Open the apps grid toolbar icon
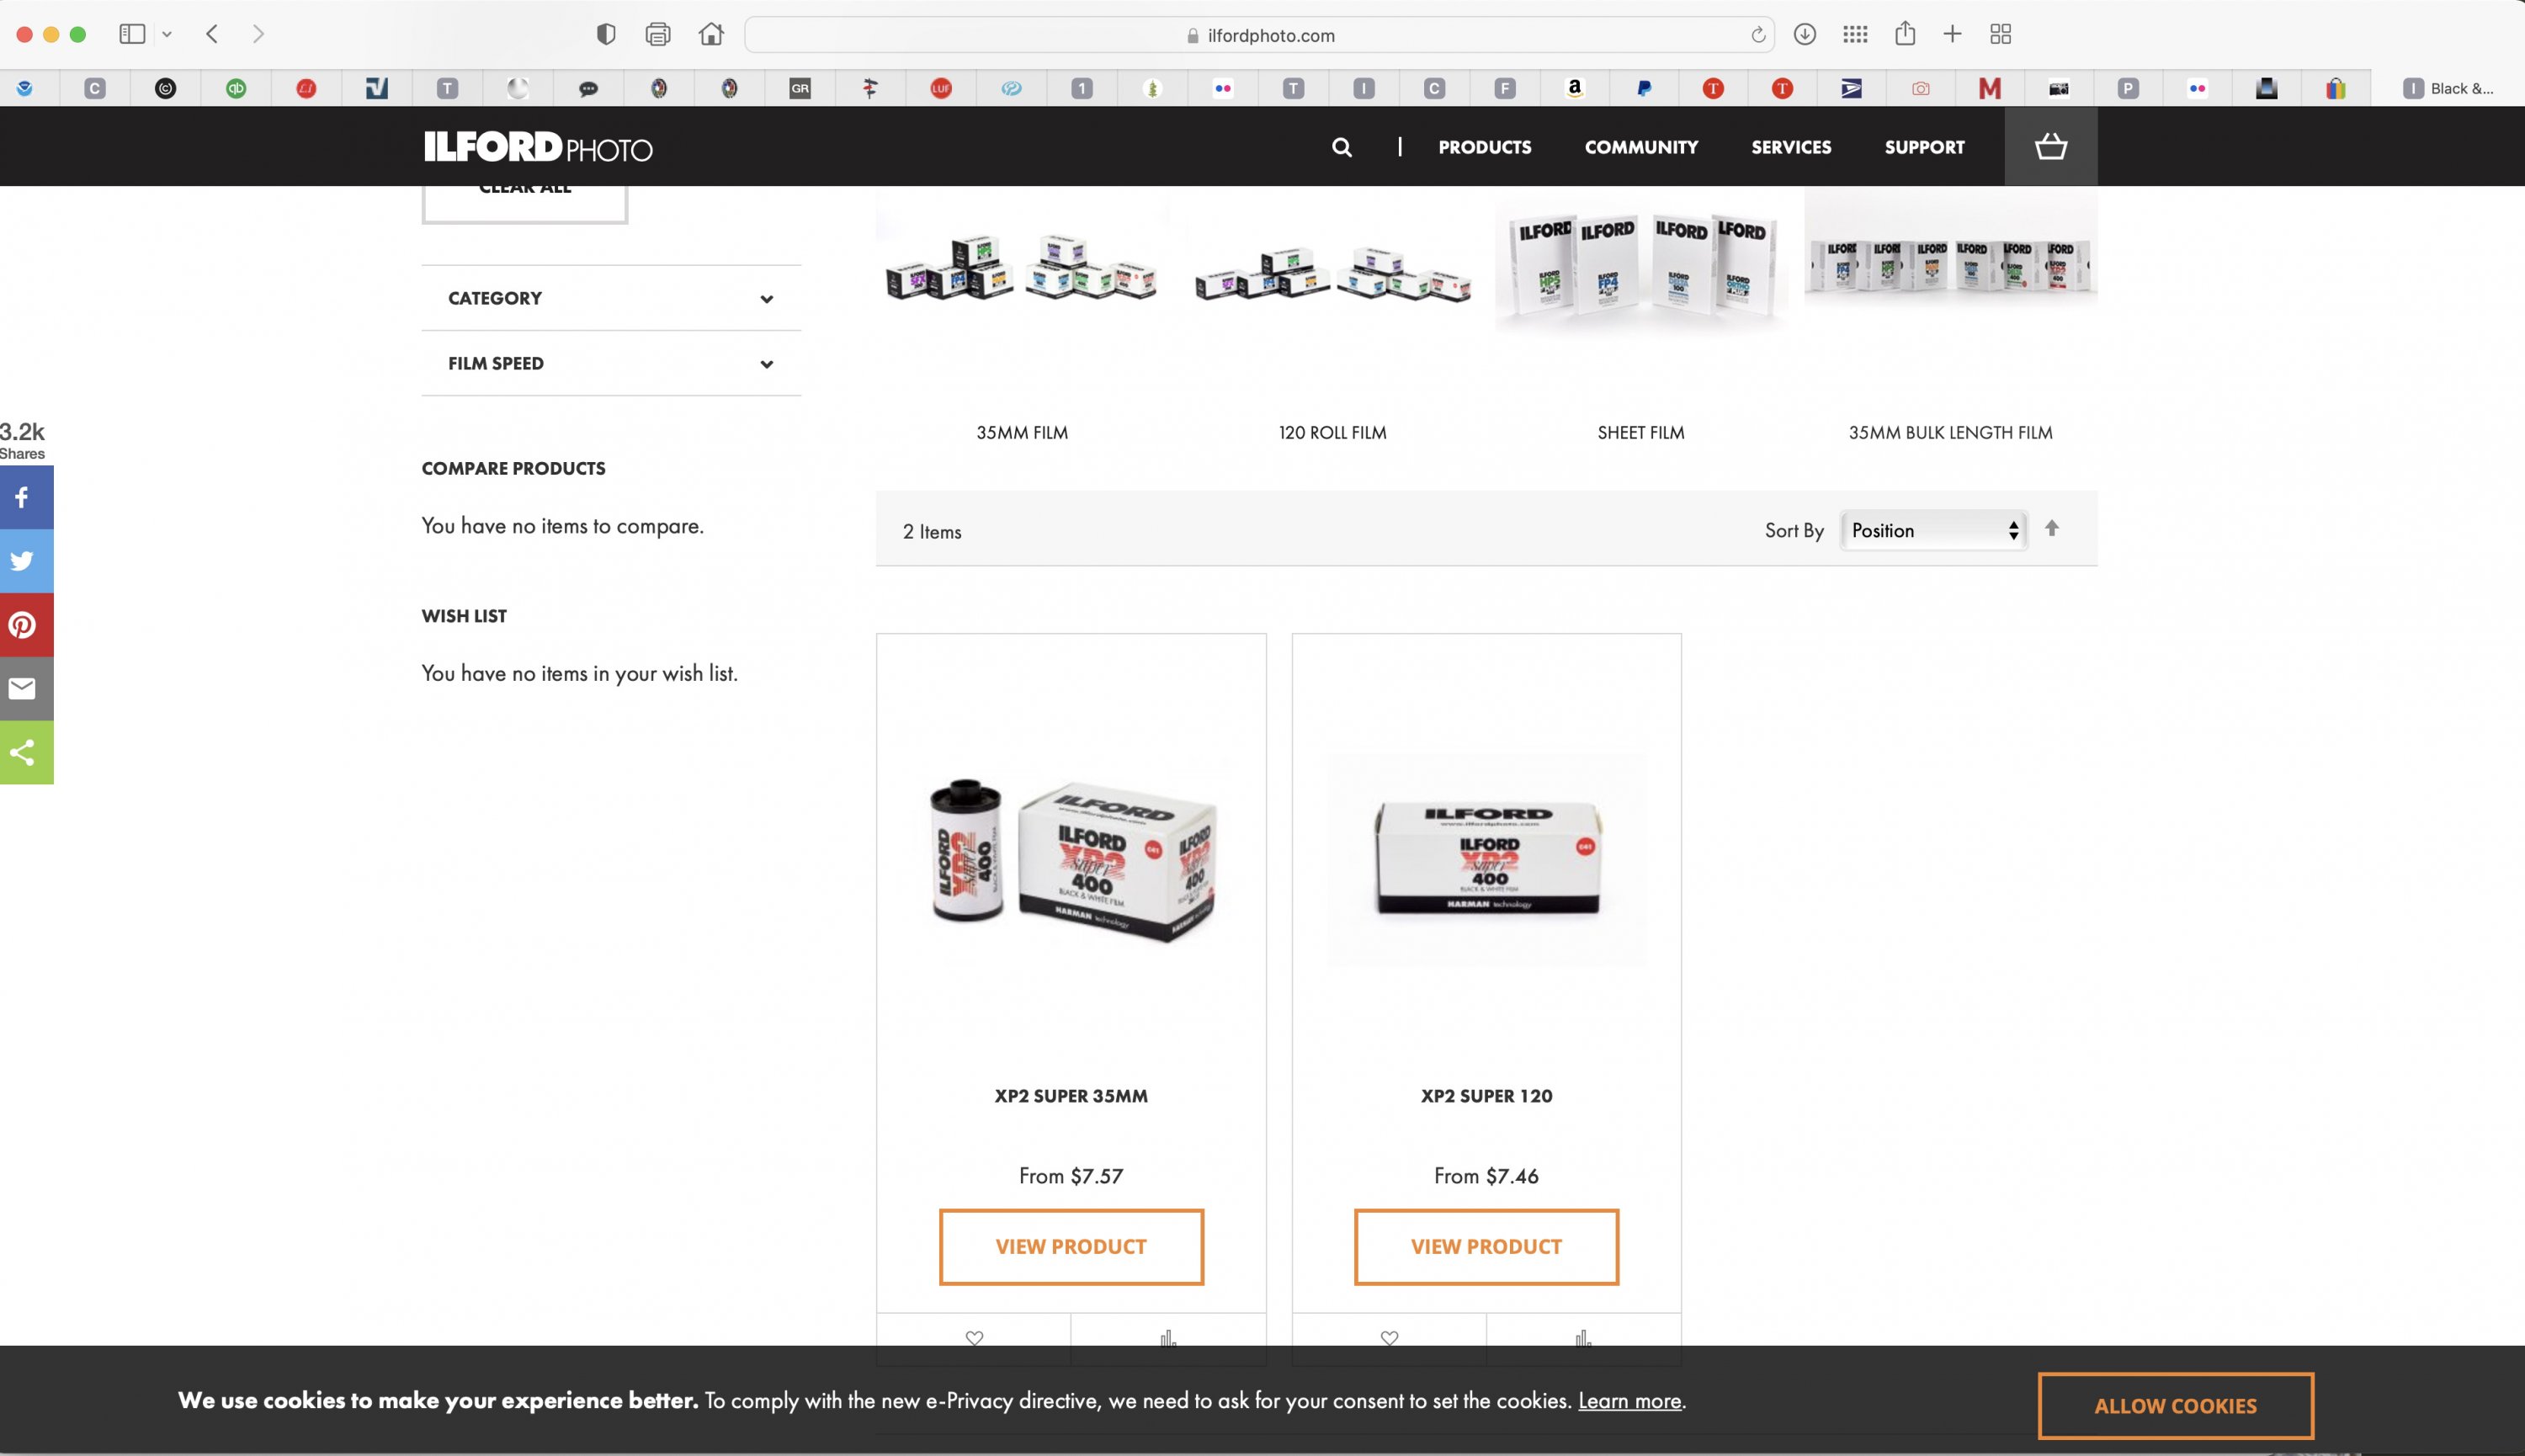This screenshot has width=2525, height=1456. pos(1855,34)
